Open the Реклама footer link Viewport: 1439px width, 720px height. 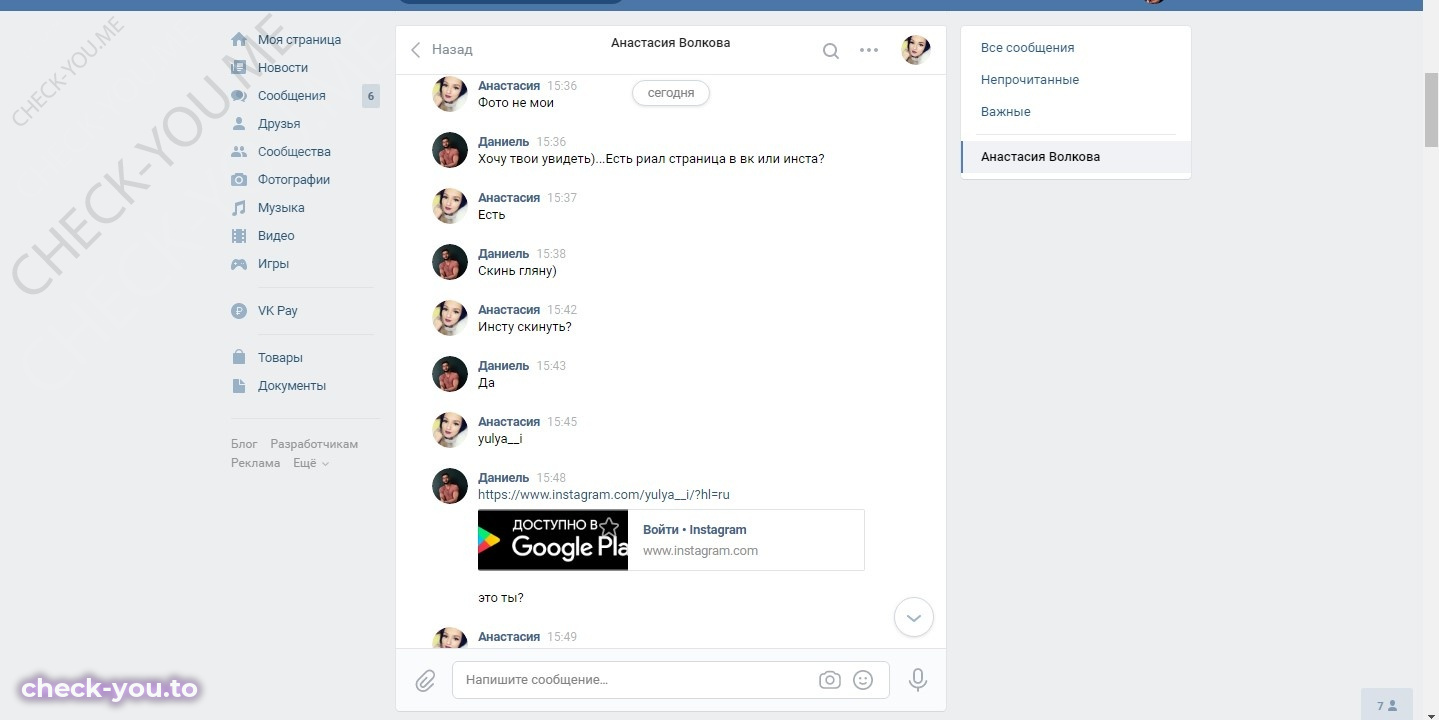click(255, 463)
